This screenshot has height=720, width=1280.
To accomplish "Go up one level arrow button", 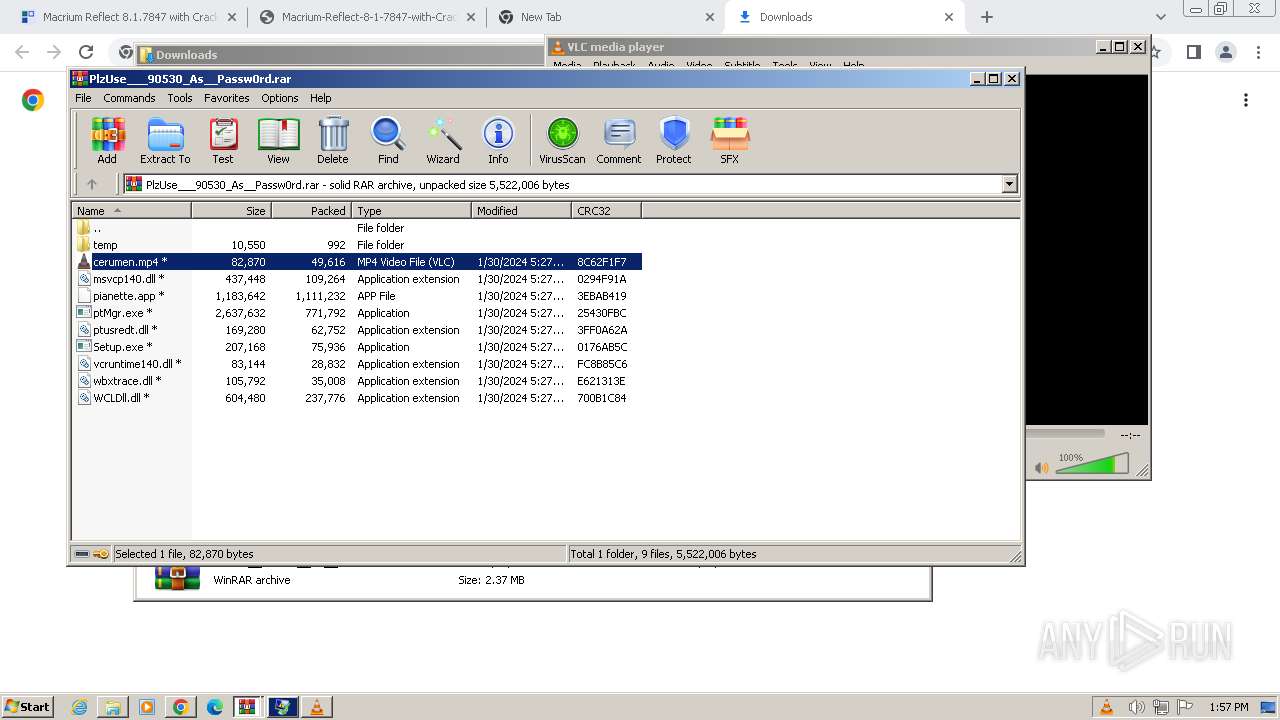I will coord(92,184).
